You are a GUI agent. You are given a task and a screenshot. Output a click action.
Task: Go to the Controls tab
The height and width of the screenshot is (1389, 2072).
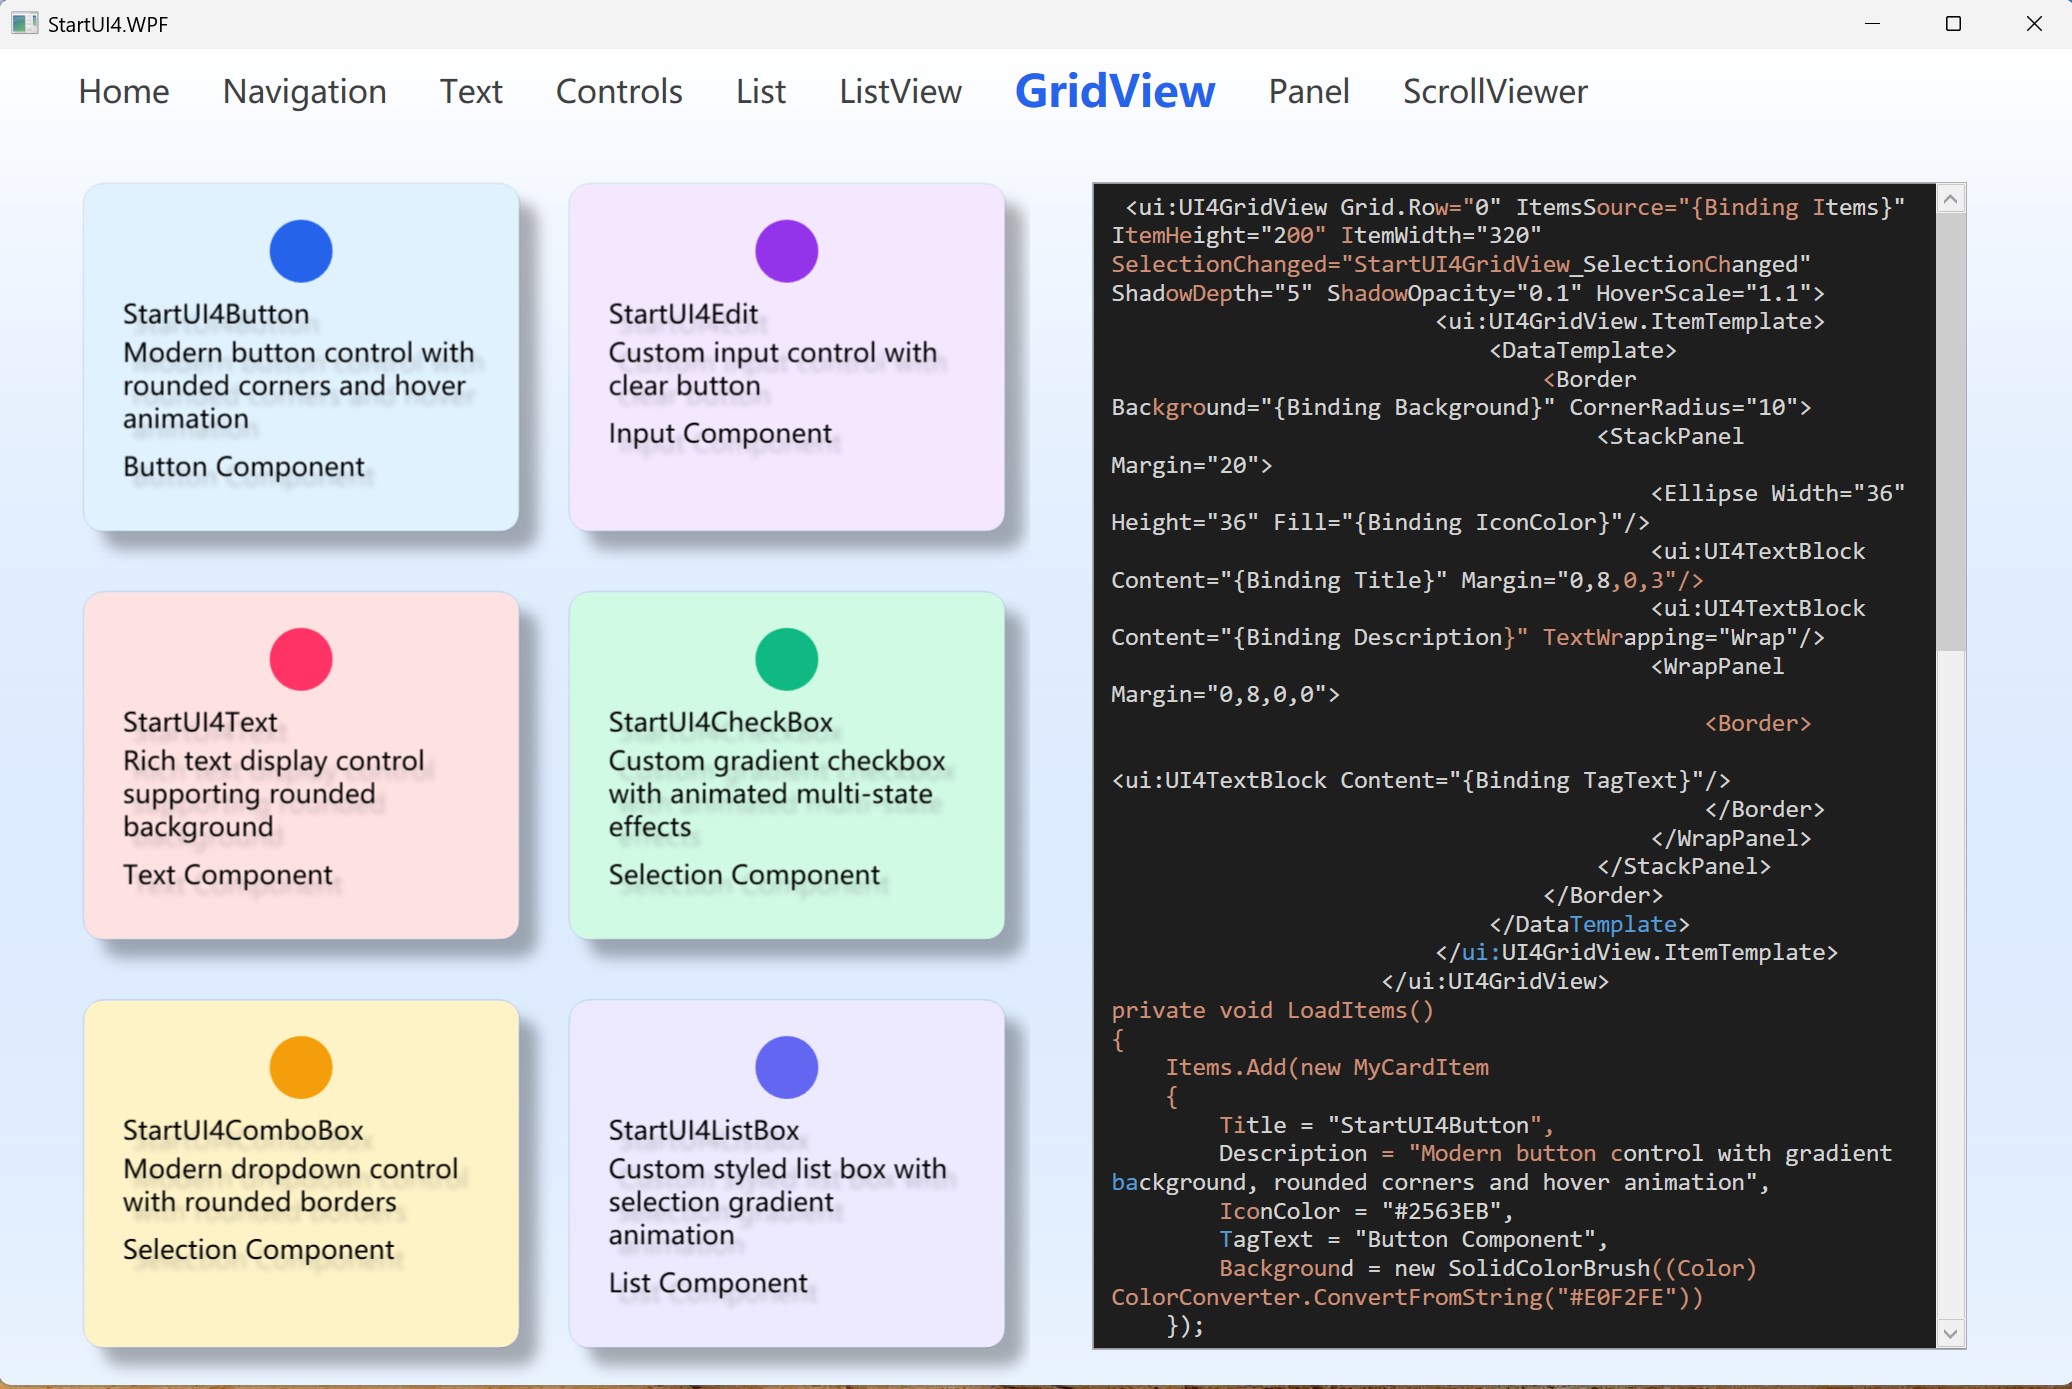click(619, 91)
